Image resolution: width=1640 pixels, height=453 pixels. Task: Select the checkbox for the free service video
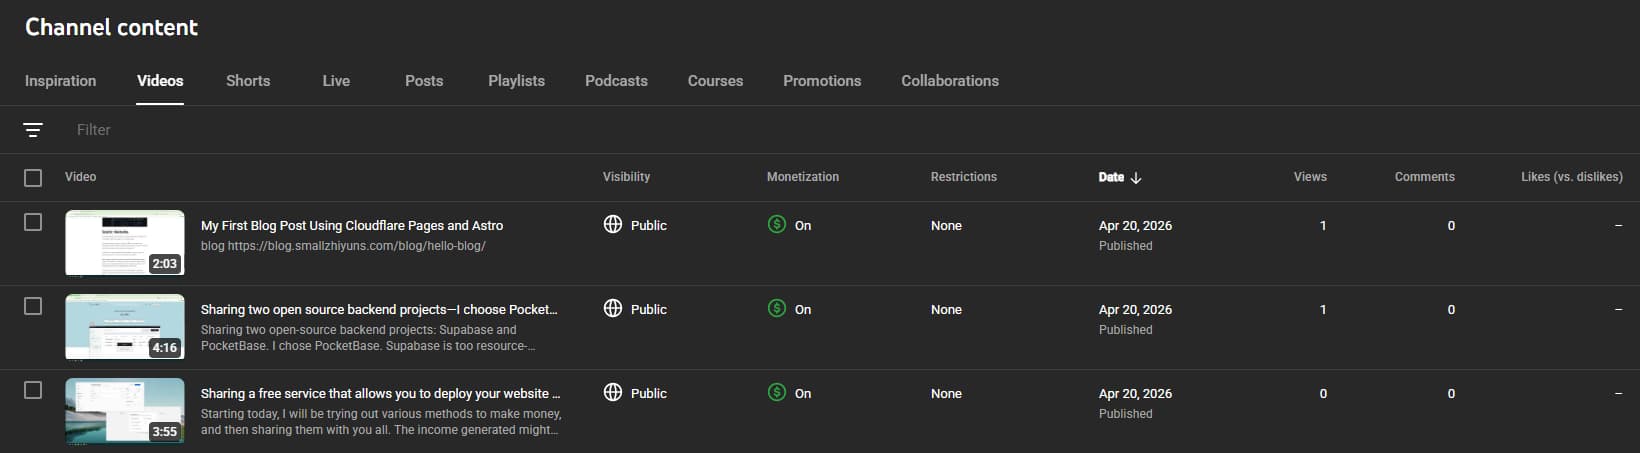[33, 390]
